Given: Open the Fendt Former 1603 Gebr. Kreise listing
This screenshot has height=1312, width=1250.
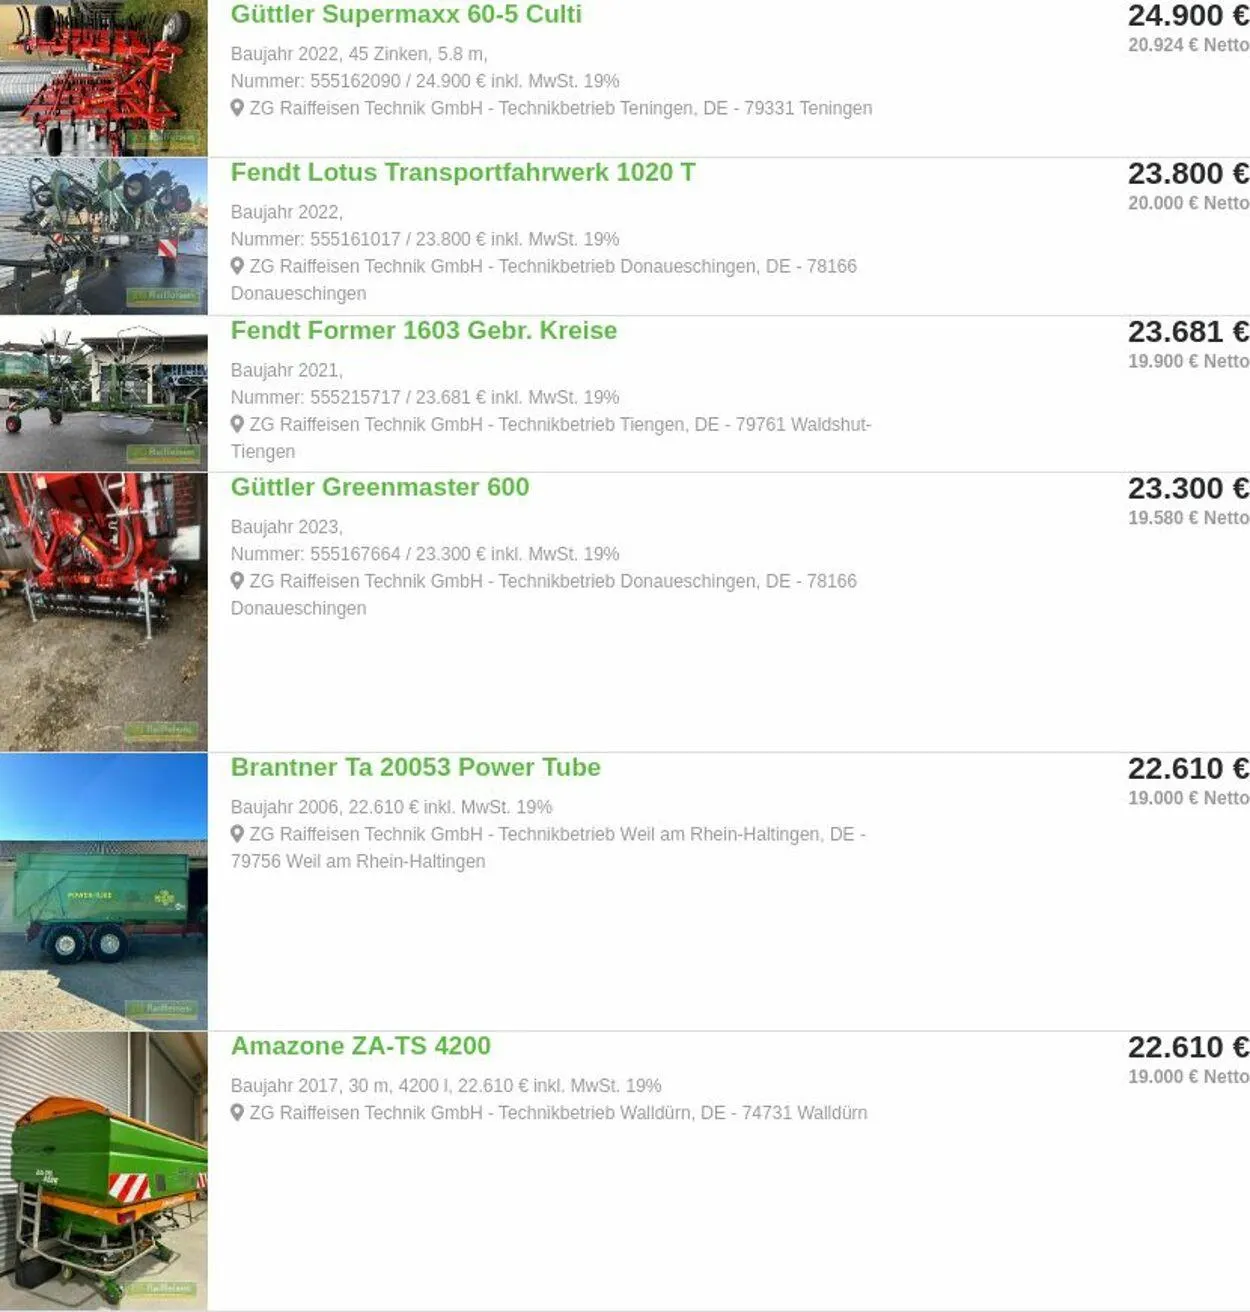Looking at the screenshot, I should pyautogui.click(x=424, y=330).
